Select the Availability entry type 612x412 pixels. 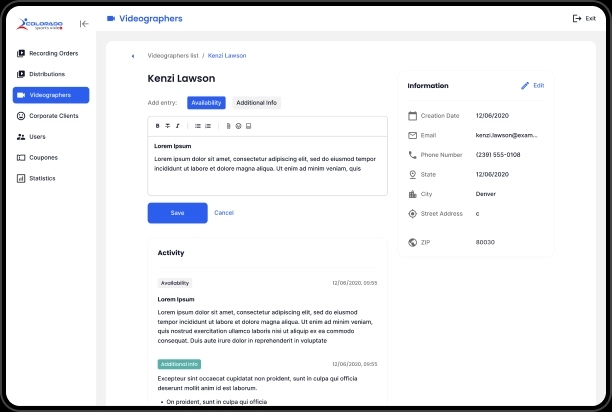(x=206, y=103)
